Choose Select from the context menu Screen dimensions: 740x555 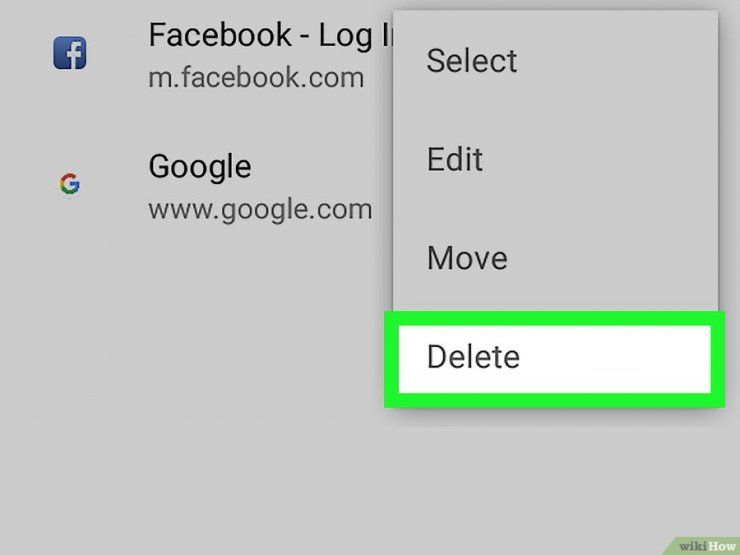click(471, 60)
